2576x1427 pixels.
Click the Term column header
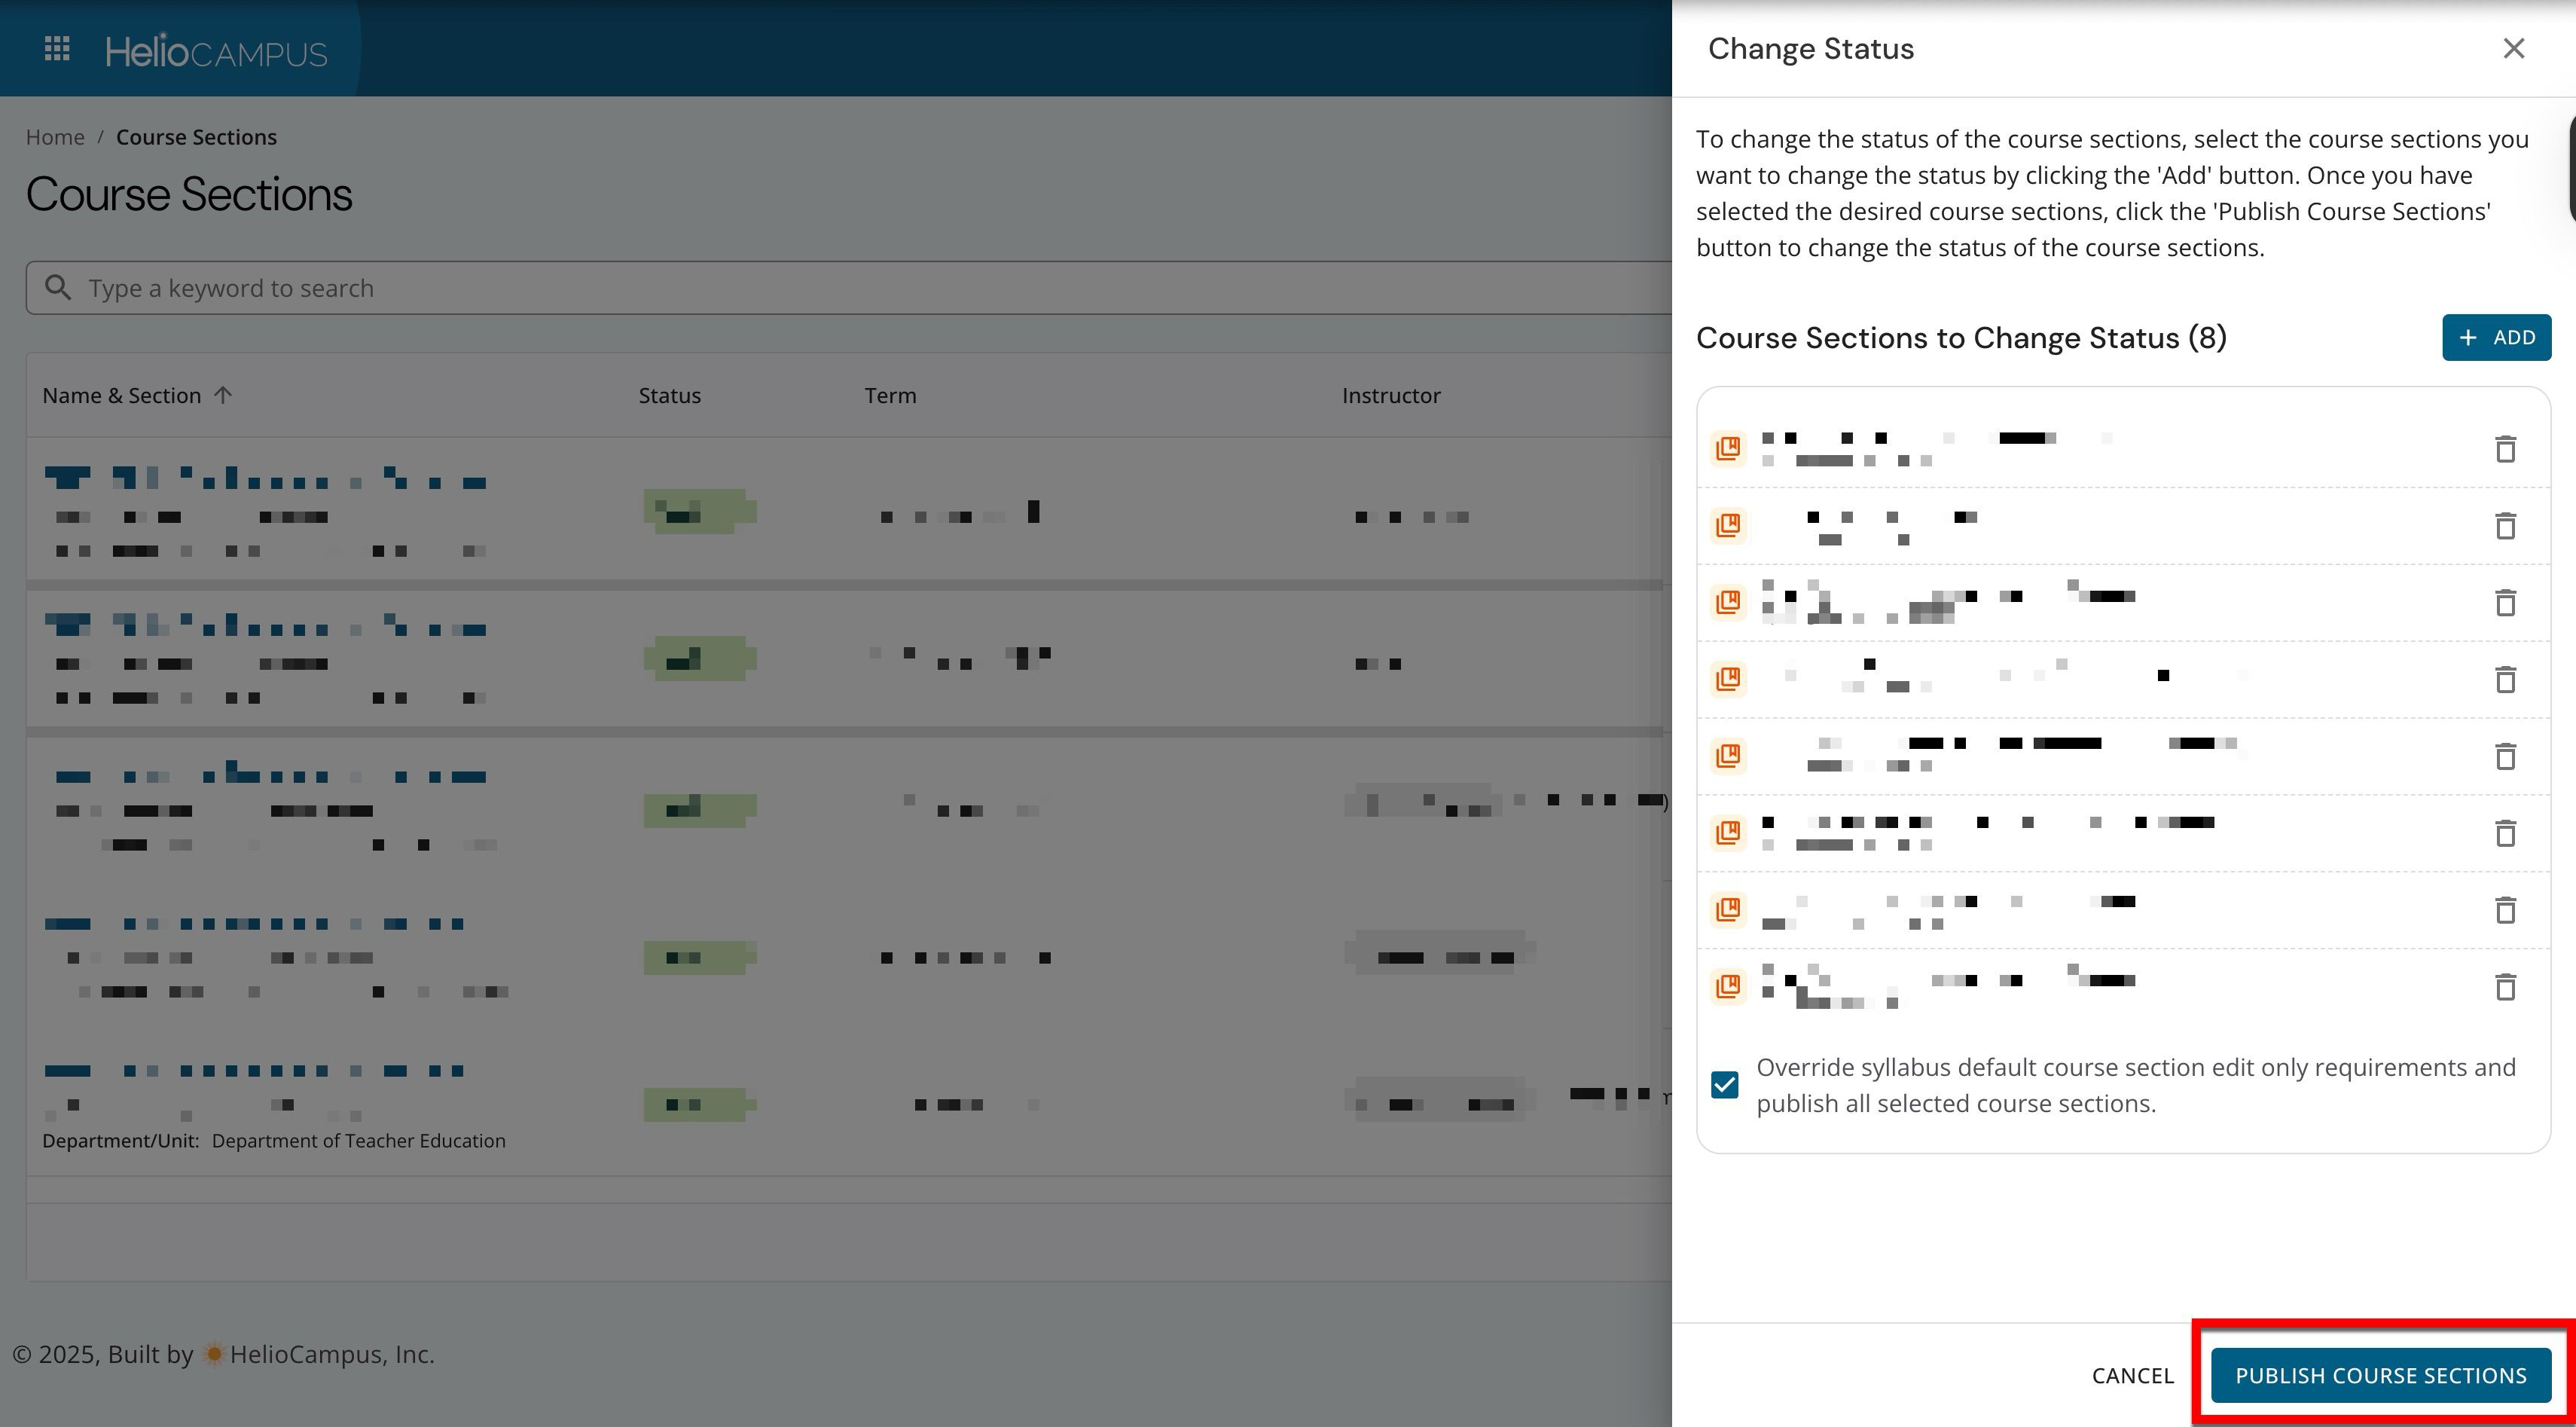[890, 396]
